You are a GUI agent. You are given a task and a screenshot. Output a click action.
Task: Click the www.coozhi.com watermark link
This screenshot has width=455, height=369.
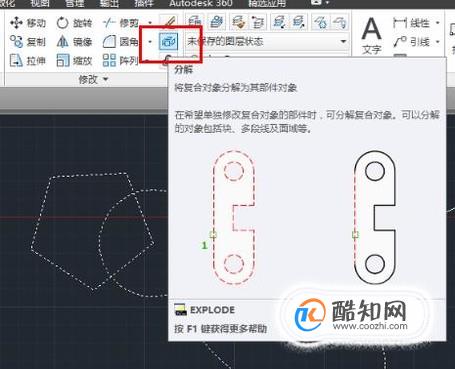tap(370, 326)
